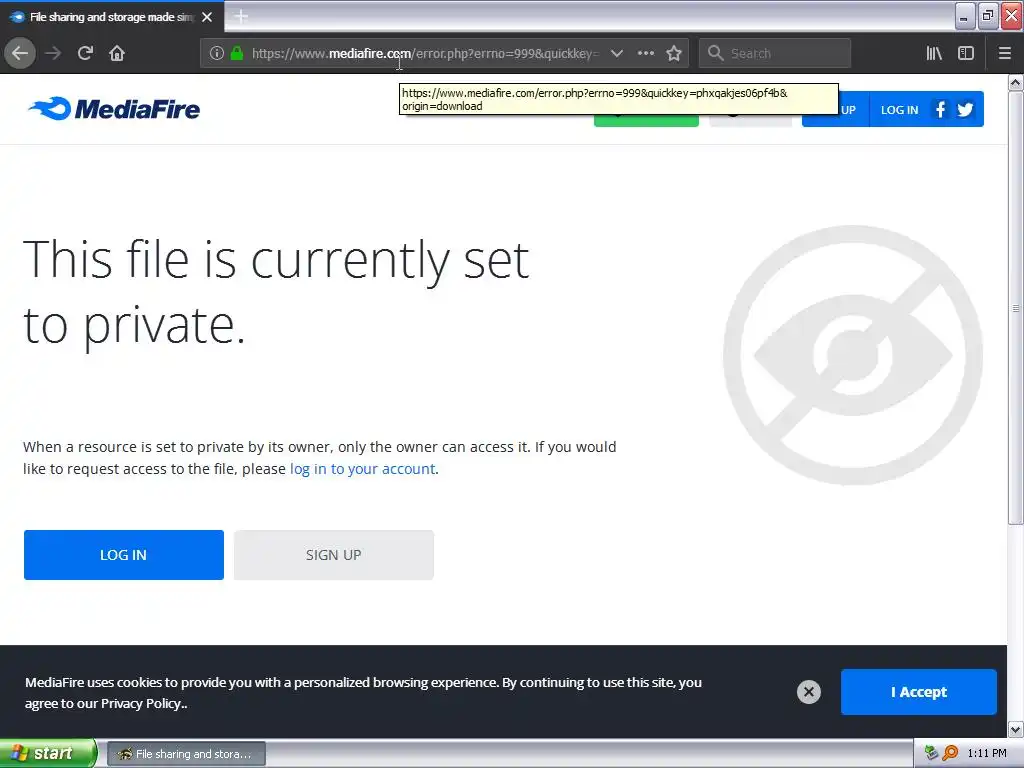Viewport: 1024px width, 768px height.
Task: Log in with the Facebook icon
Action: click(x=940, y=110)
